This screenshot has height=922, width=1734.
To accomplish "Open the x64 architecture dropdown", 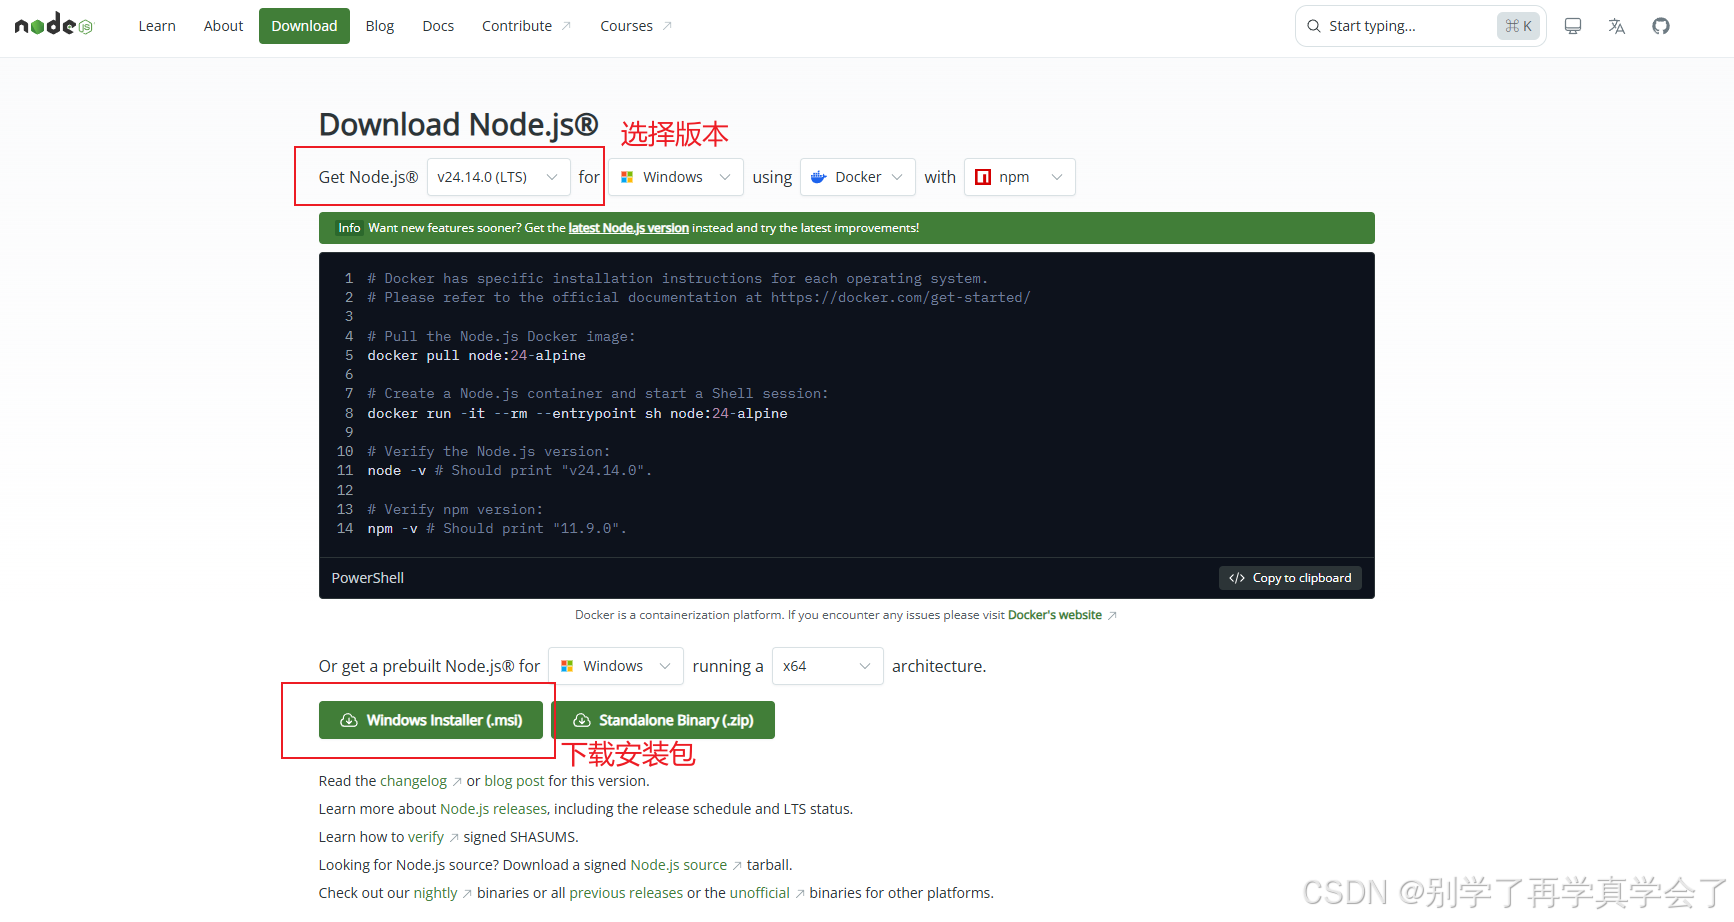I will 828,666.
